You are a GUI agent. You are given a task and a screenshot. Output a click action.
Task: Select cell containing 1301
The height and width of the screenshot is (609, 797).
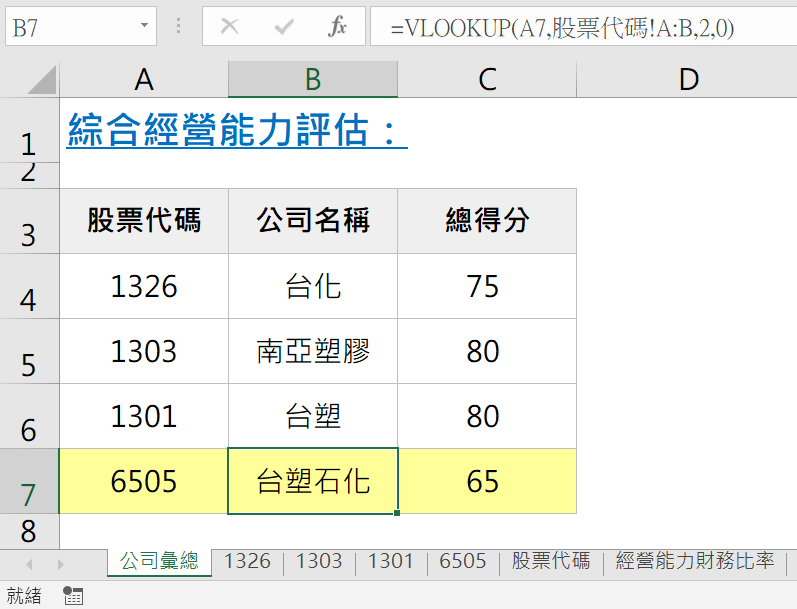(x=144, y=416)
